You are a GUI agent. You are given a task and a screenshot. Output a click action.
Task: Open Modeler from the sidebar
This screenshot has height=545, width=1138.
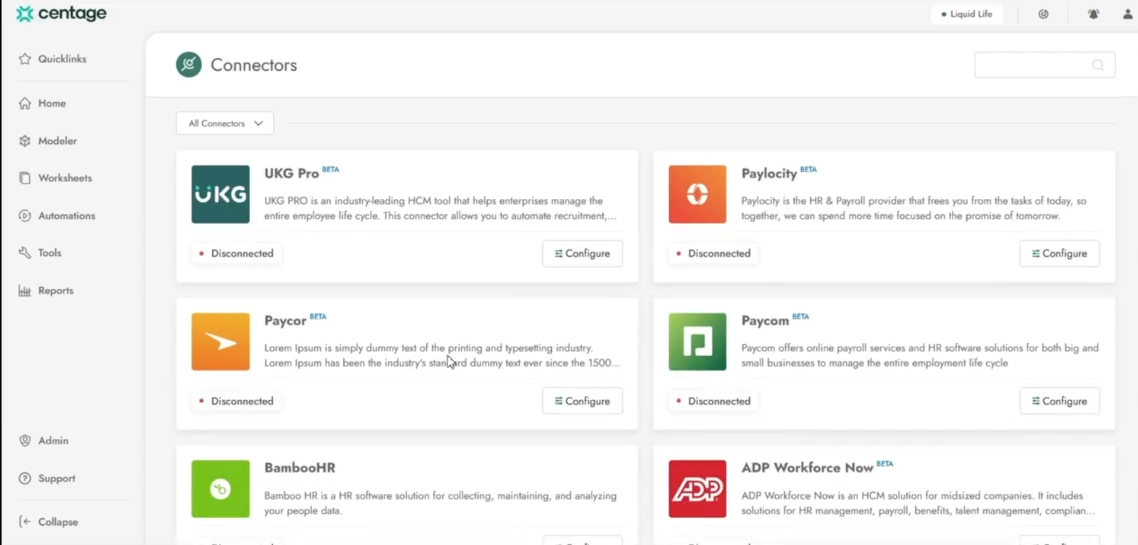(57, 141)
